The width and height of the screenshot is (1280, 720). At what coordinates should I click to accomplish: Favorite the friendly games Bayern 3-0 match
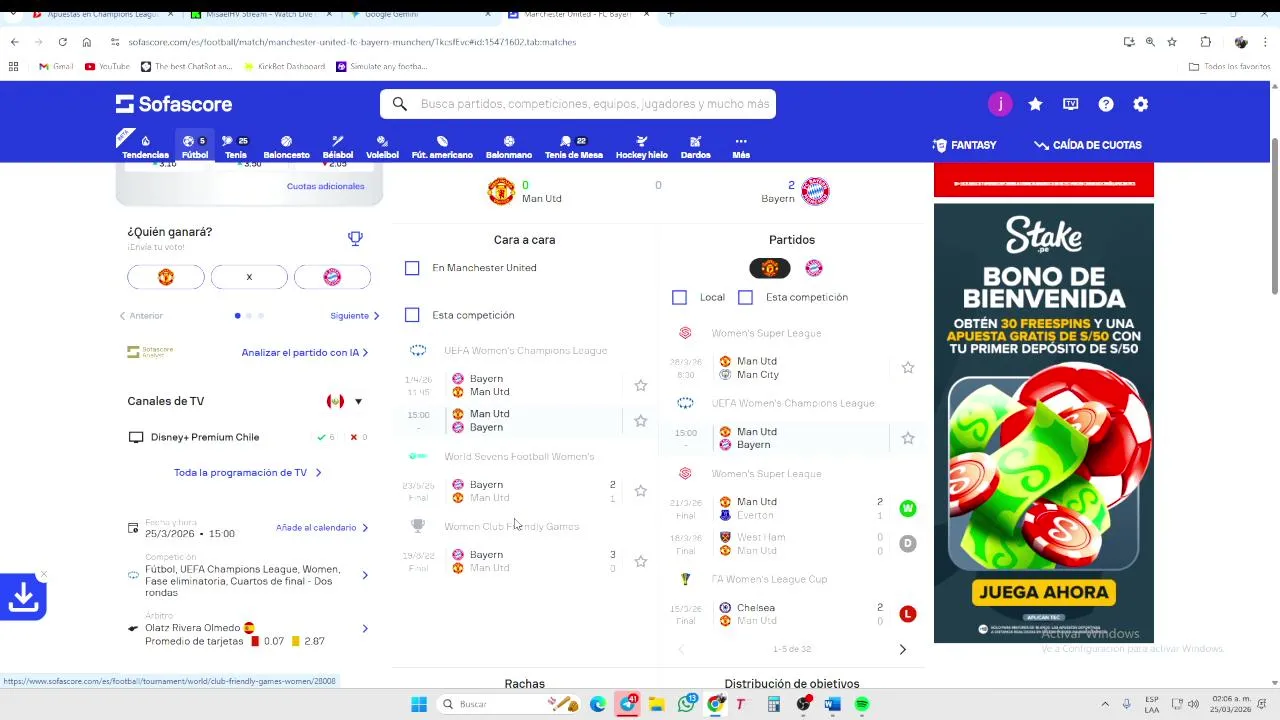(x=641, y=561)
